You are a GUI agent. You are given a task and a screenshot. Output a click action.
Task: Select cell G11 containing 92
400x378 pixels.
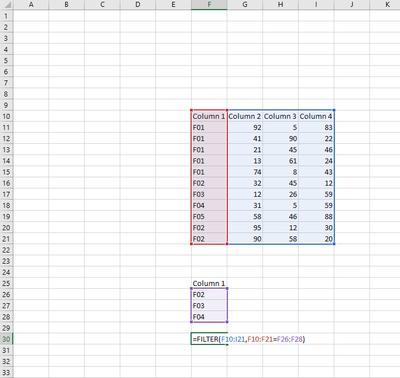pyautogui.click(x=245, y=128)
